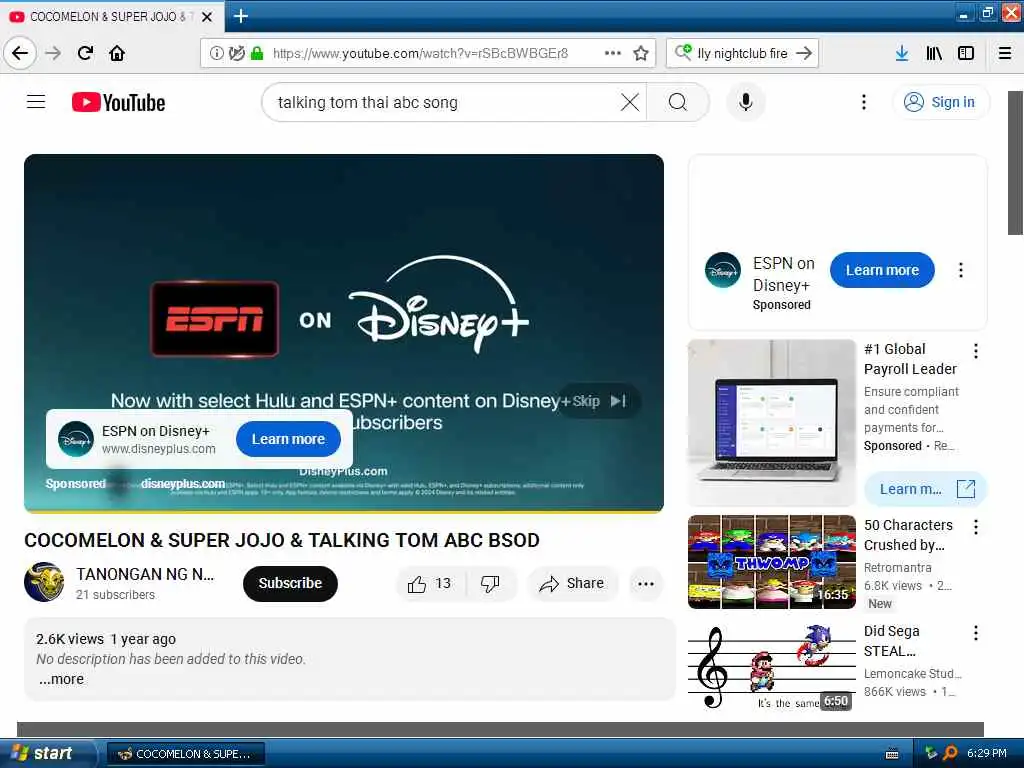Open the 50 Characters Crushed thumbnail
The image size is (1024, 768).
click(771, 562)
